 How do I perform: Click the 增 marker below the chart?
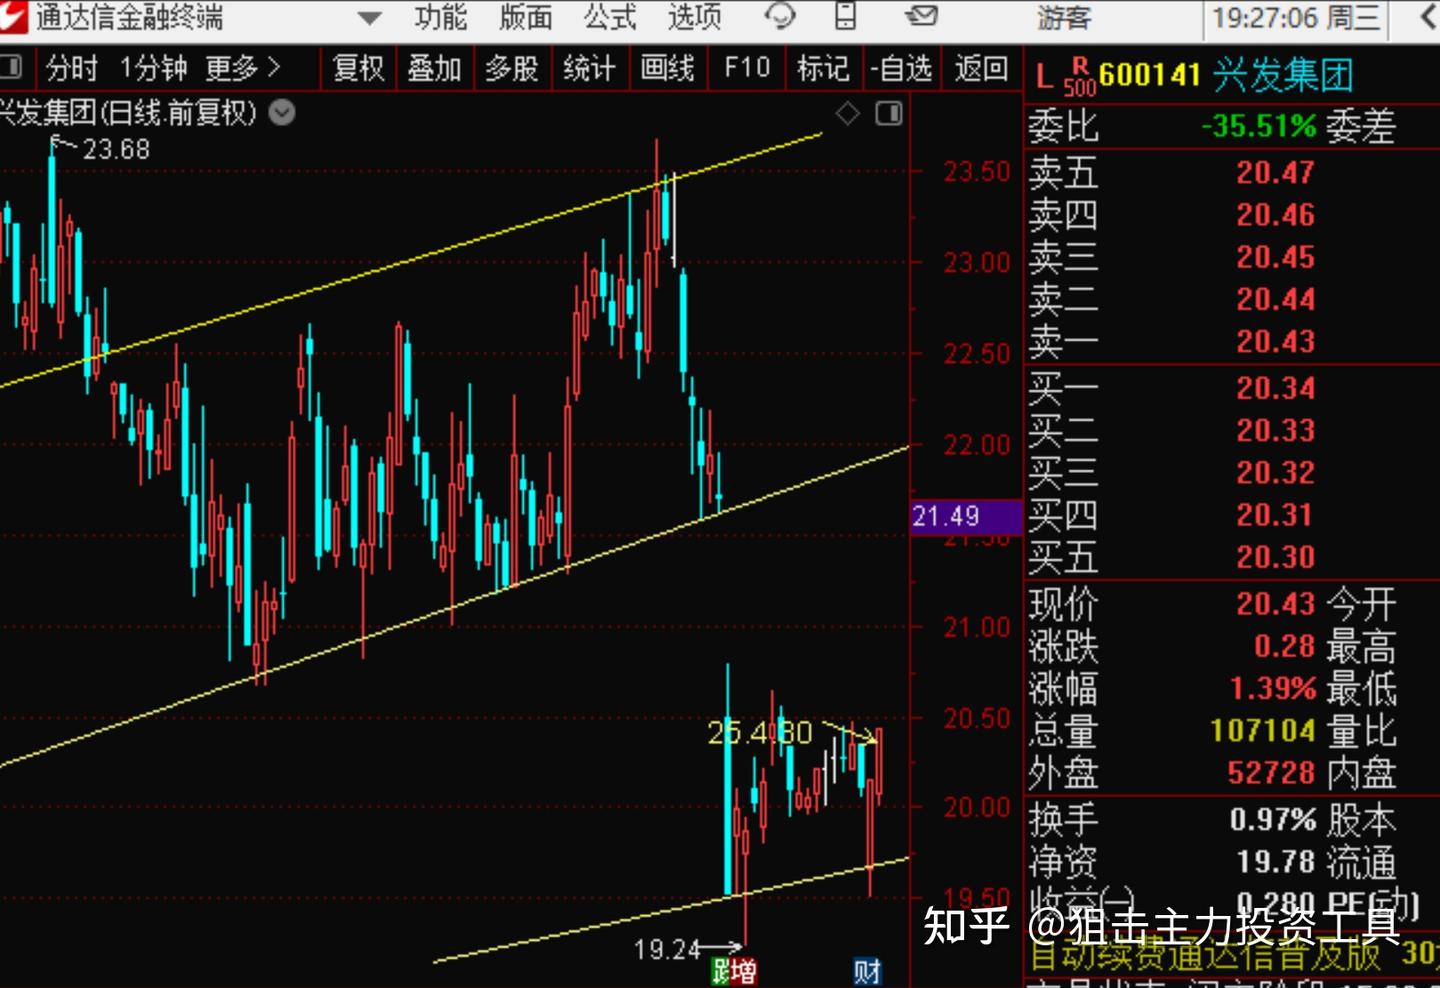point(744,971)
